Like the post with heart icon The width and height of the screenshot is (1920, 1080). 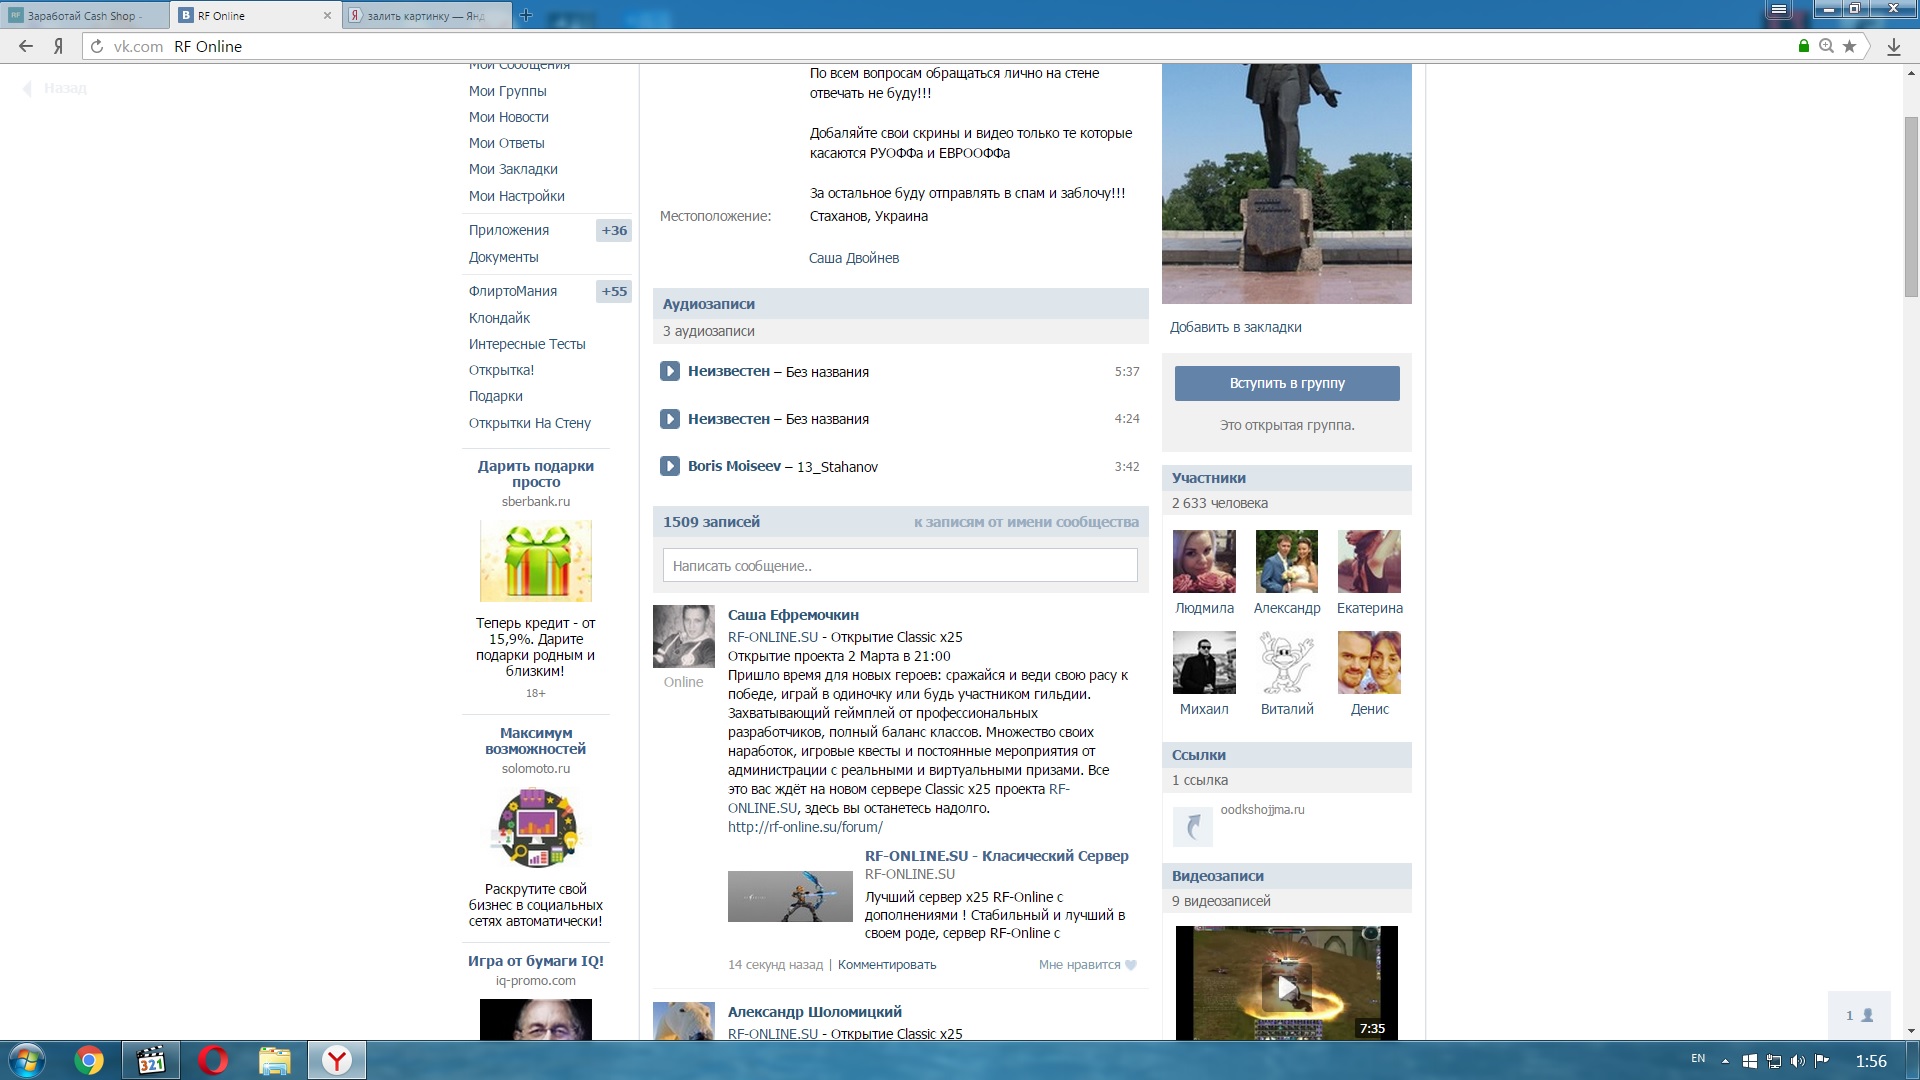[1131, 965]
